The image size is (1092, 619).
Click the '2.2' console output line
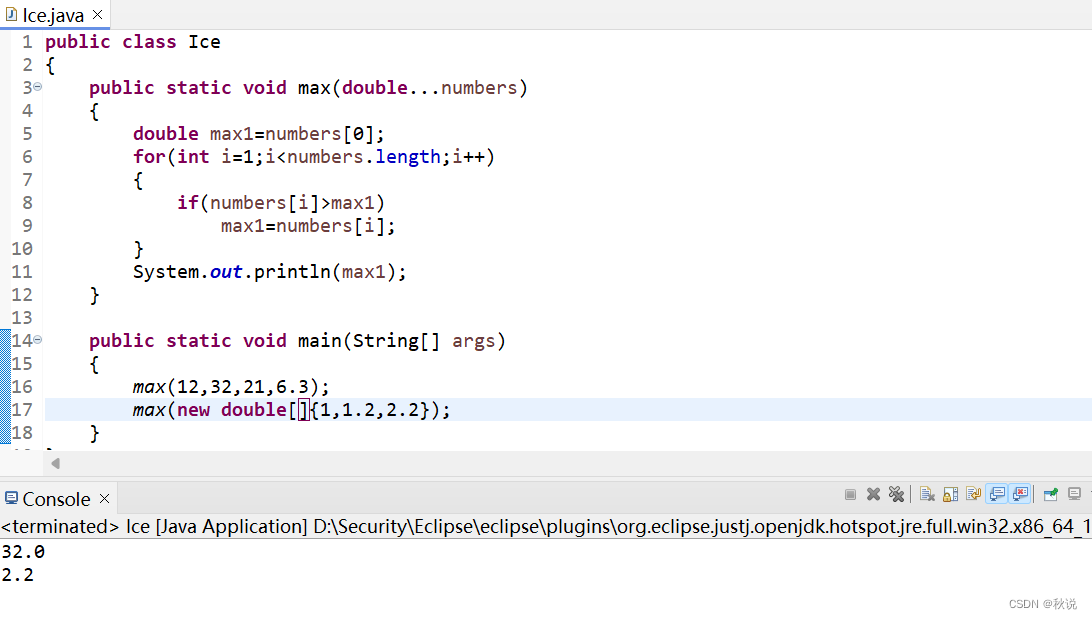pos(18,575)
